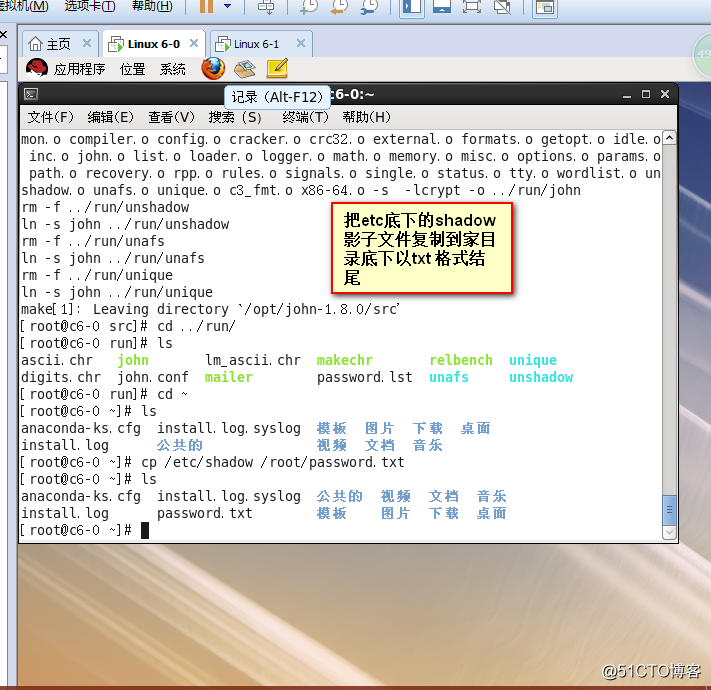Click the cyan 'unafs' link name

[x=448, y=377]
